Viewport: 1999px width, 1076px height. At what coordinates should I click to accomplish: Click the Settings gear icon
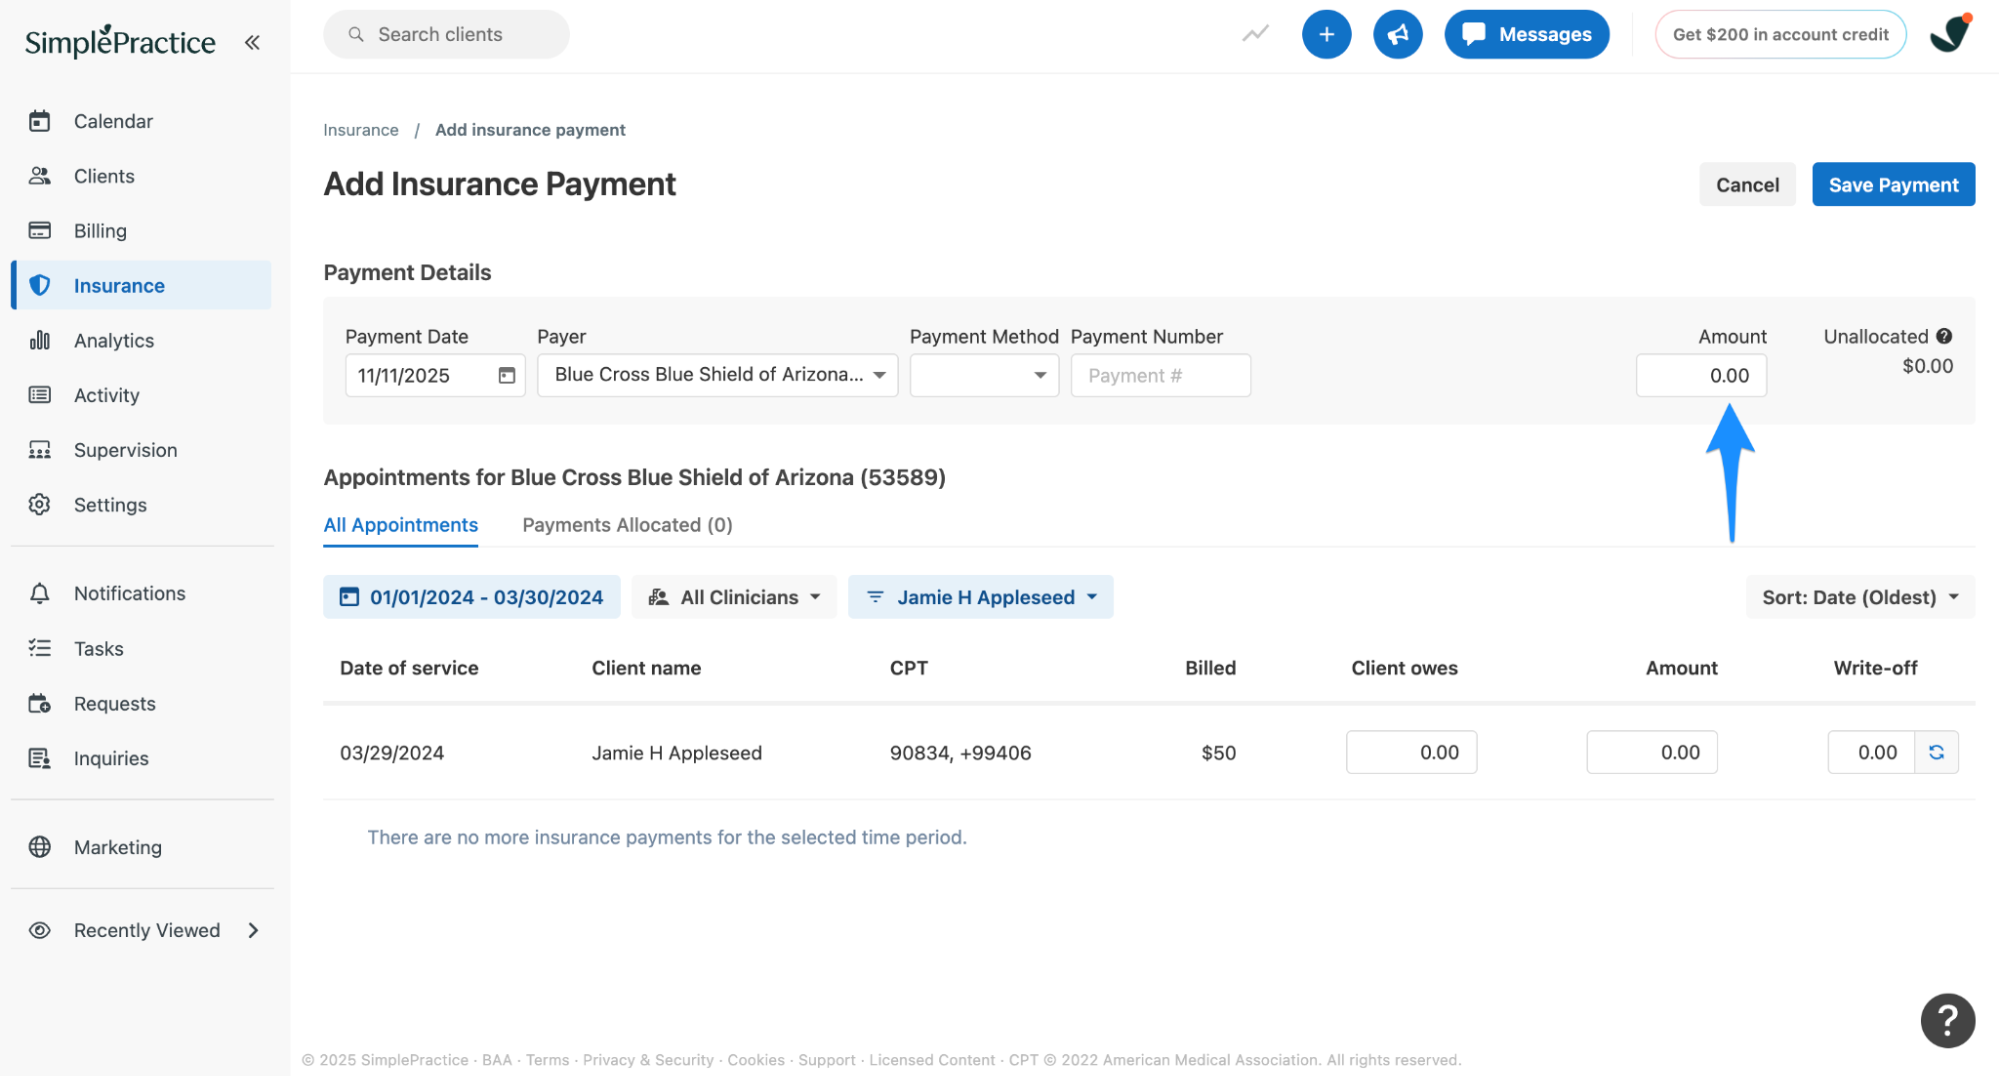pos(40,505)
